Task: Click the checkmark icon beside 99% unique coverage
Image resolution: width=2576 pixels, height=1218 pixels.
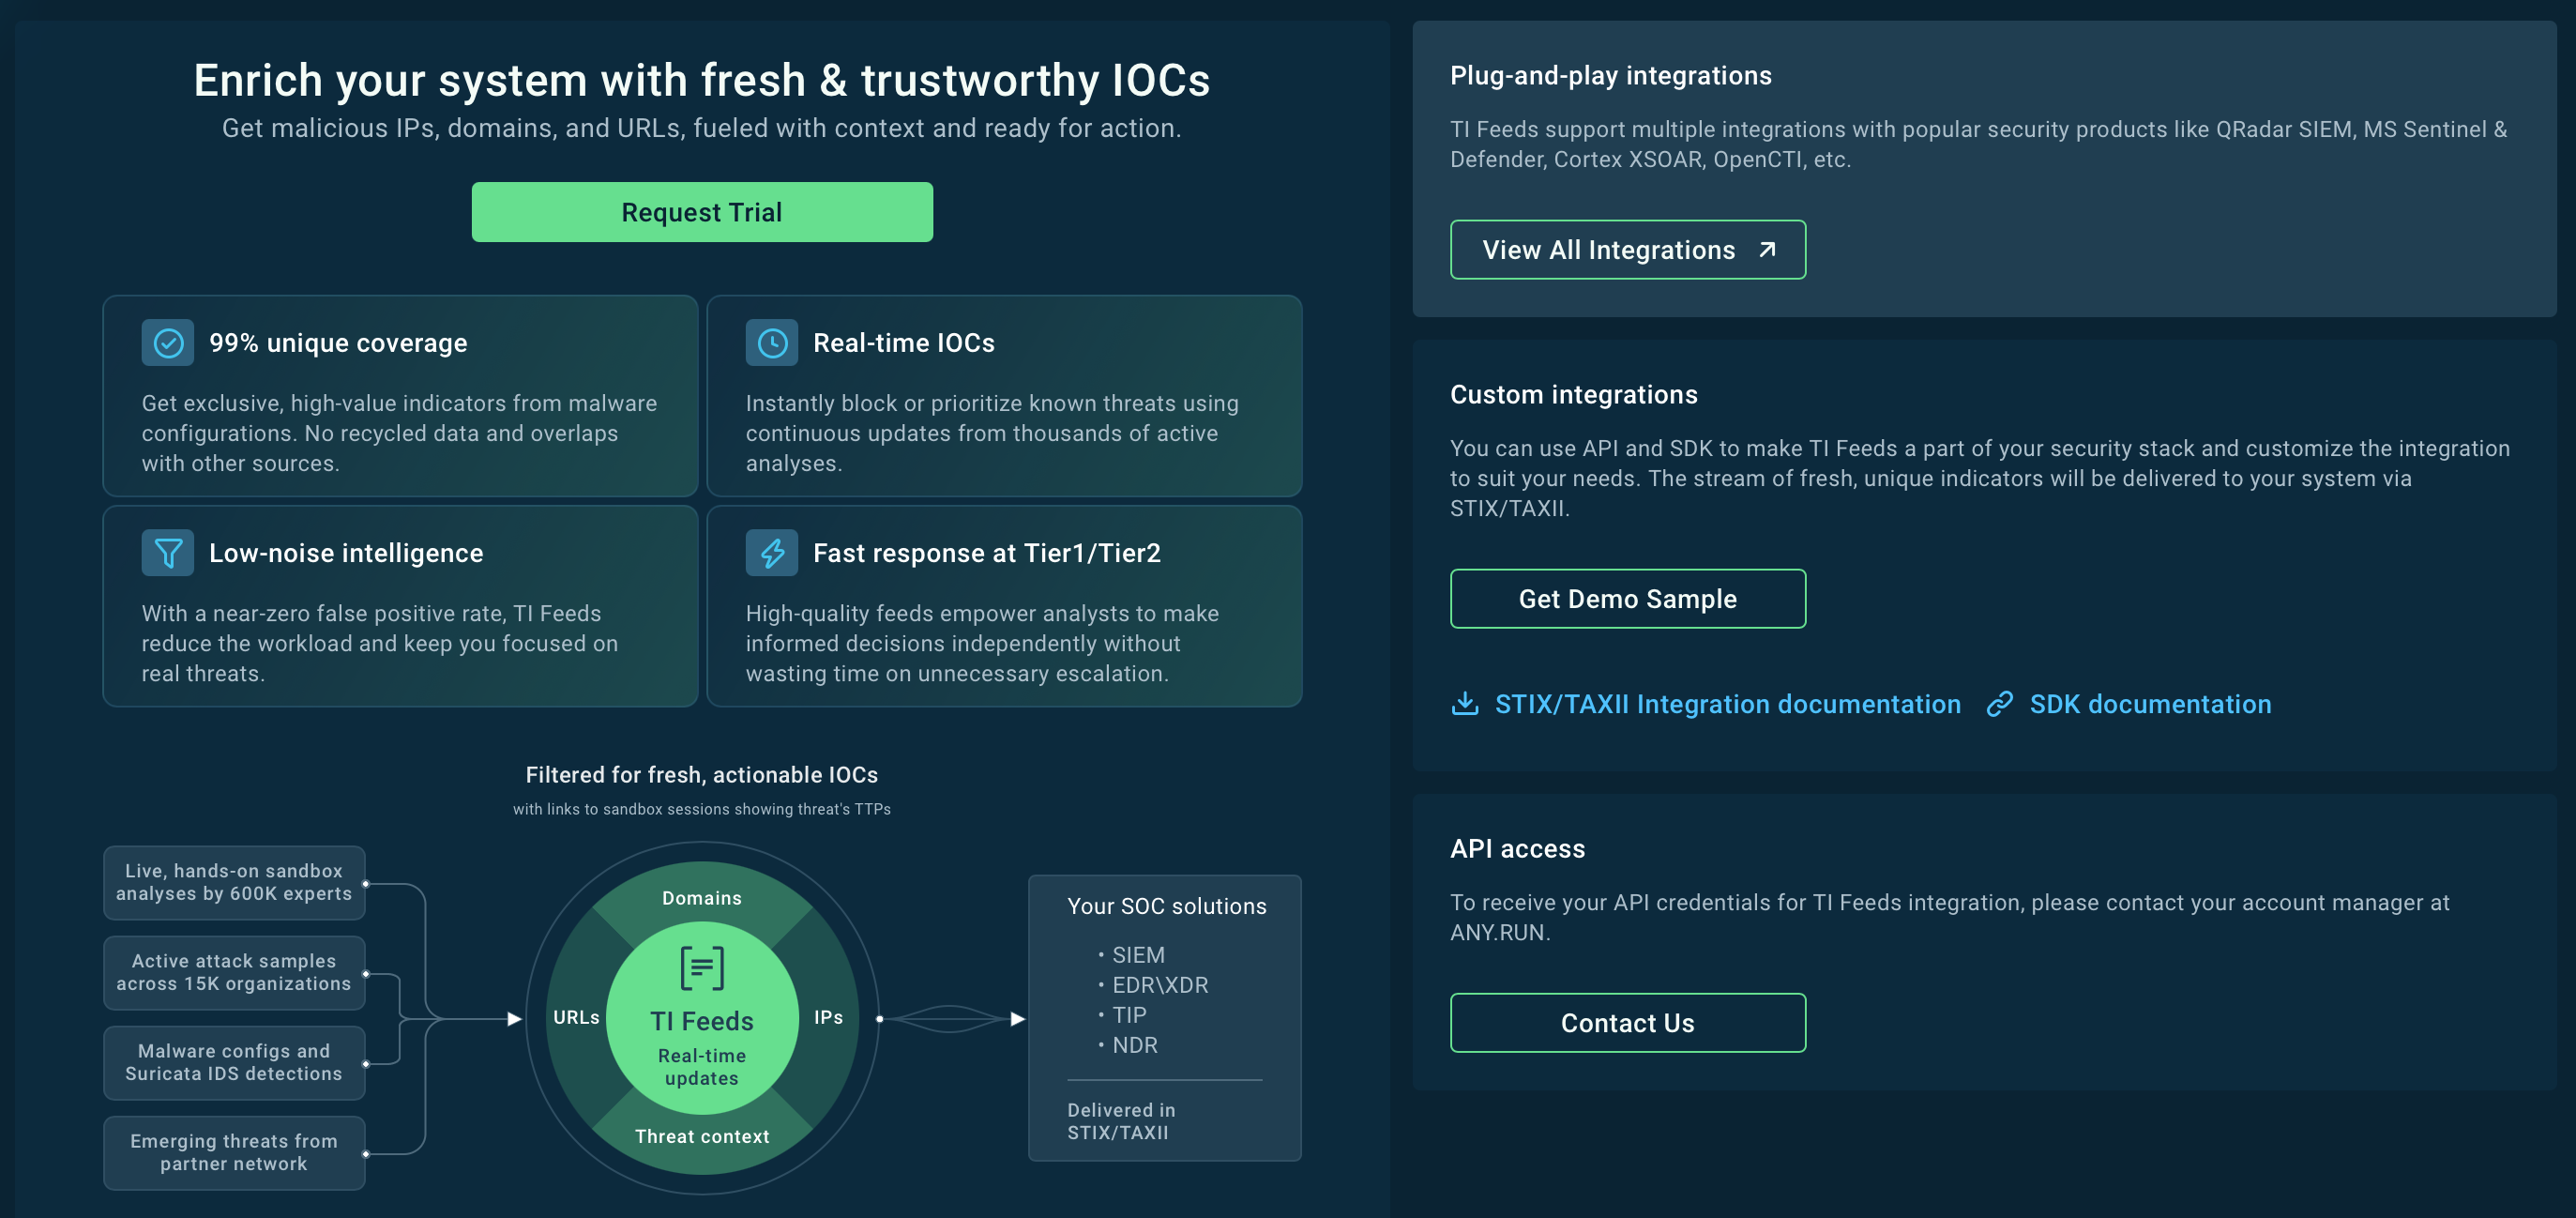Action: (x=168, y=343)
